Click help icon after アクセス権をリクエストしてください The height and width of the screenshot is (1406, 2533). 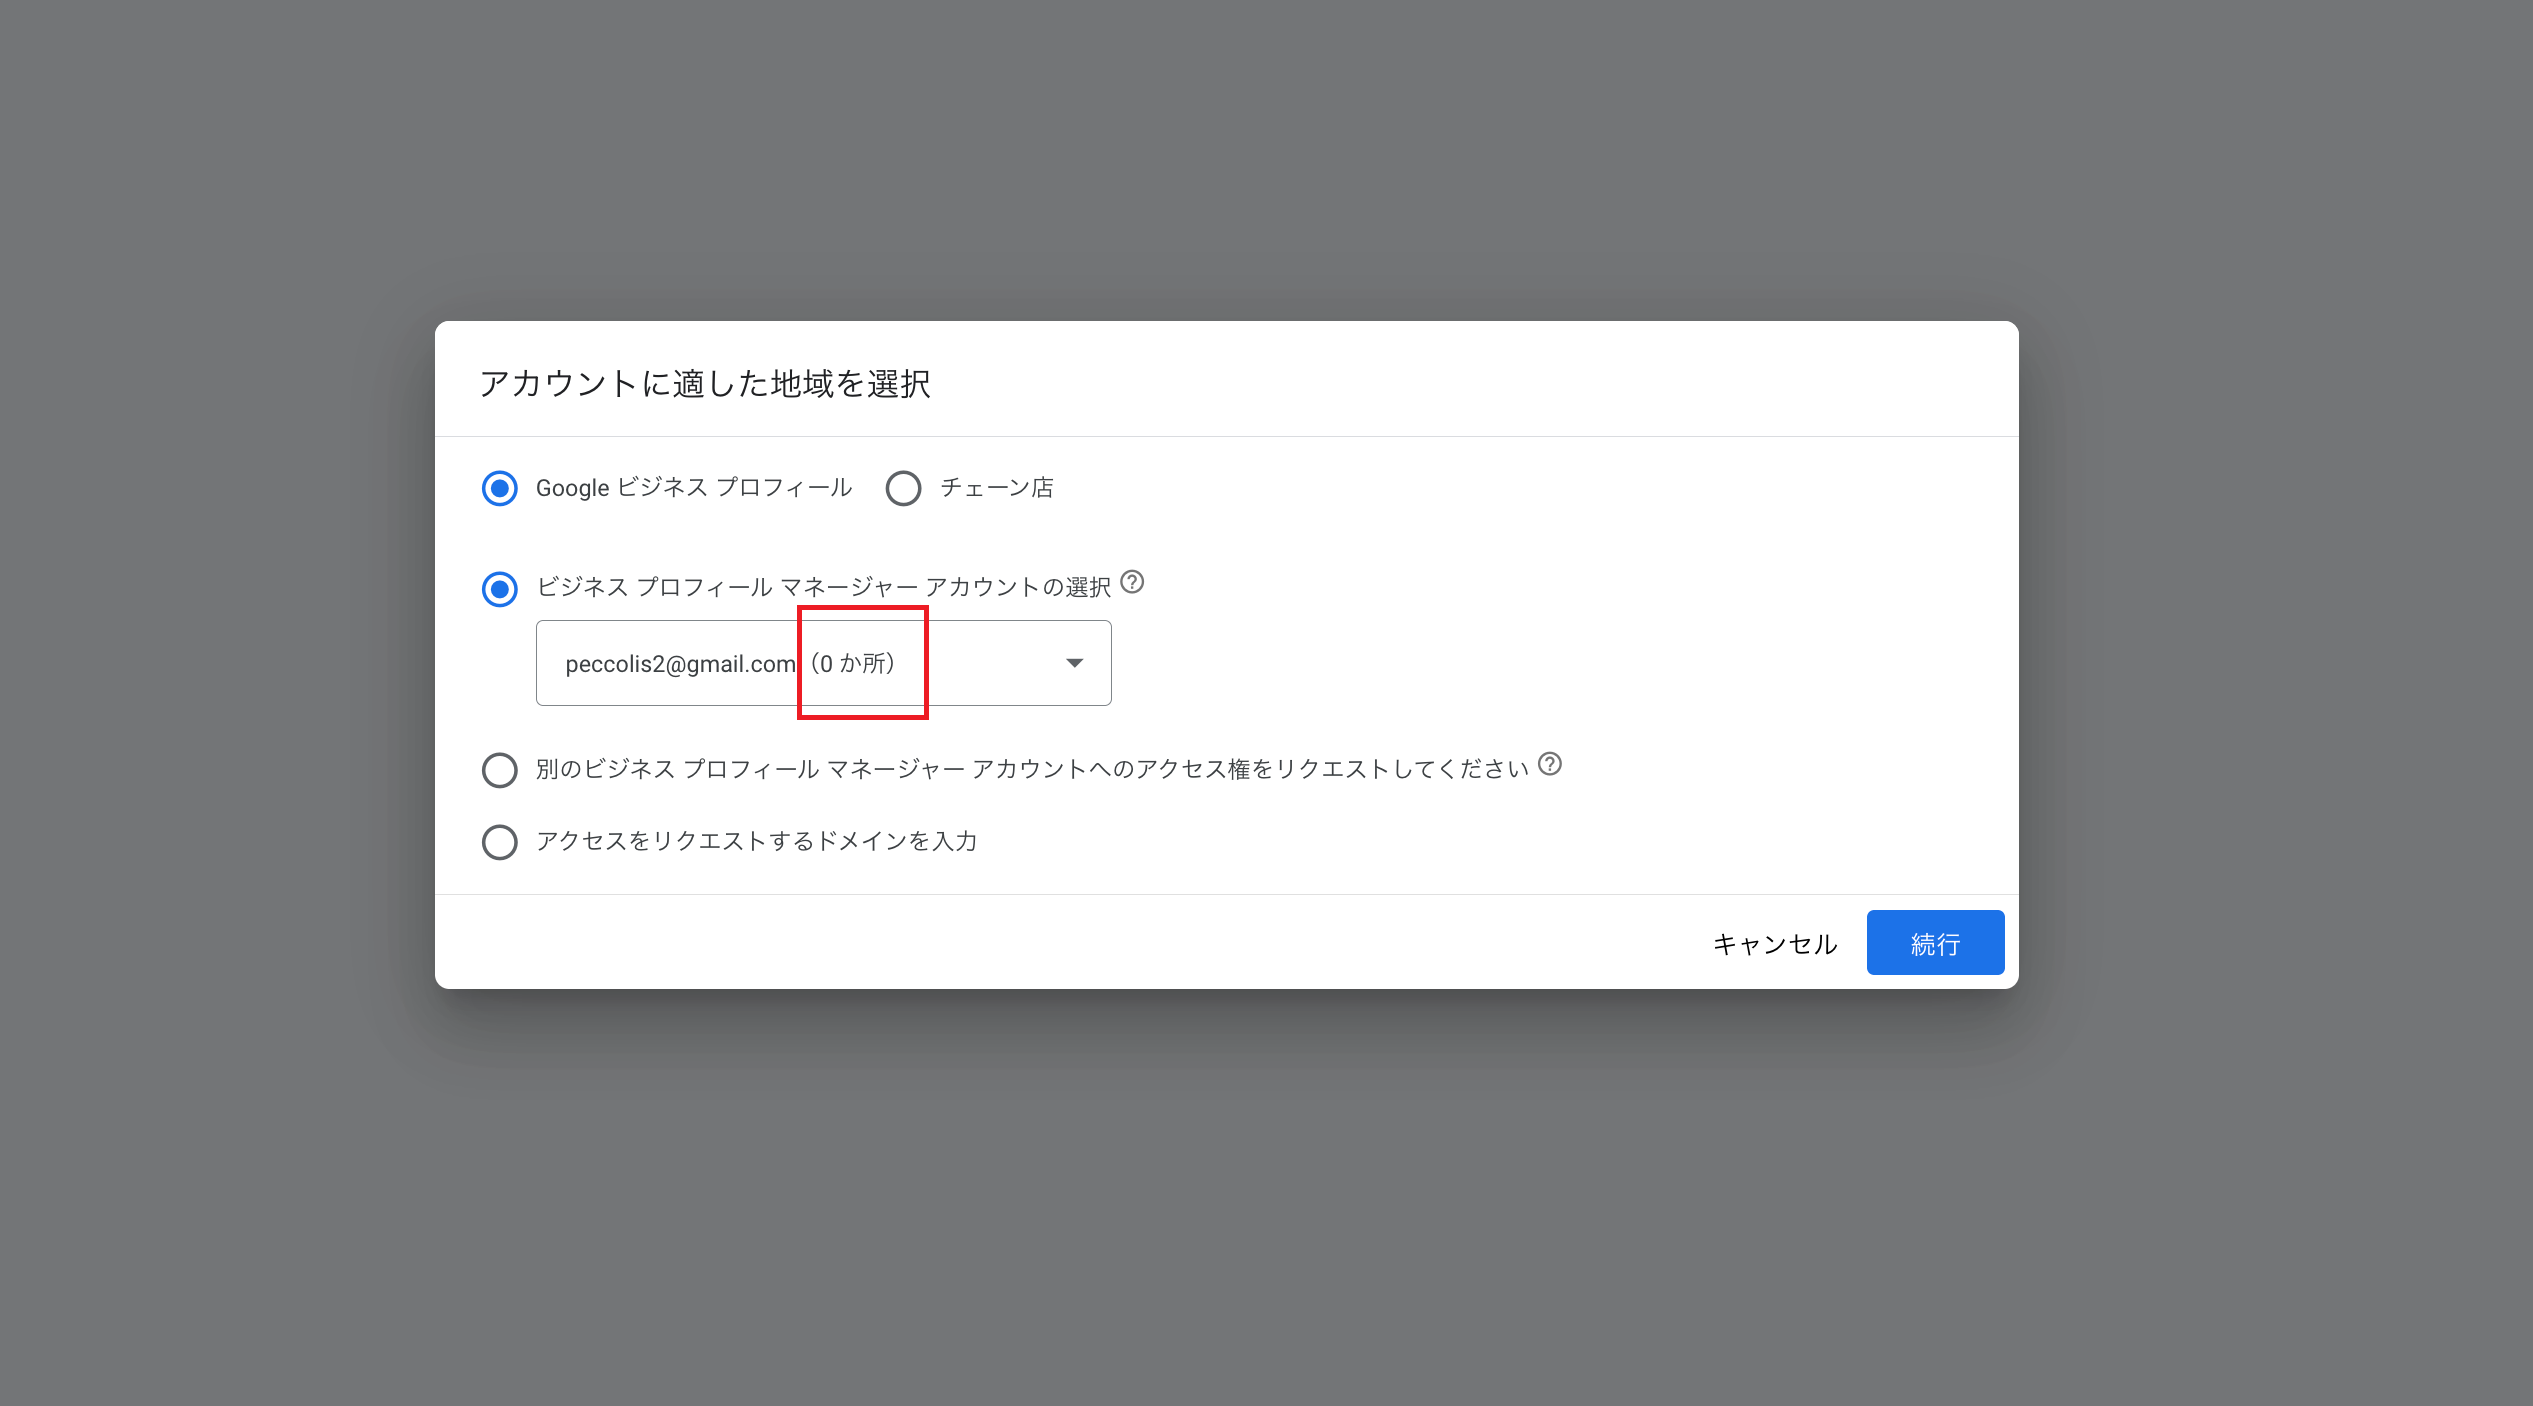[1550, 764]
